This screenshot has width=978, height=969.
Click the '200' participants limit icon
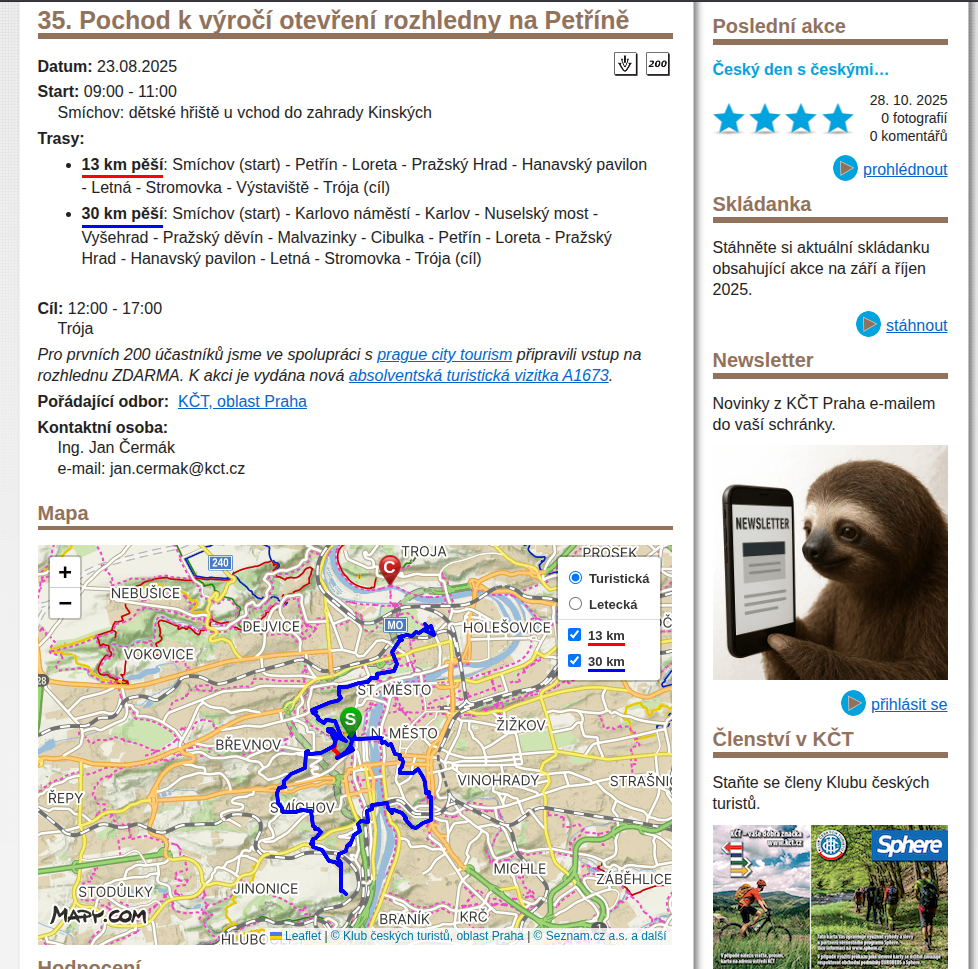tap(657, 65)
